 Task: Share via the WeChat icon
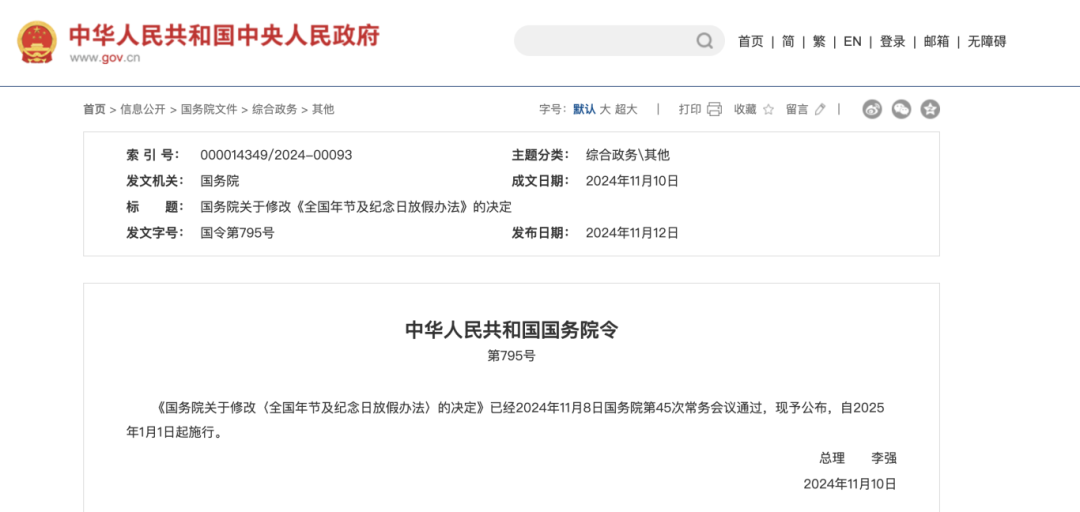coord(901,109)
